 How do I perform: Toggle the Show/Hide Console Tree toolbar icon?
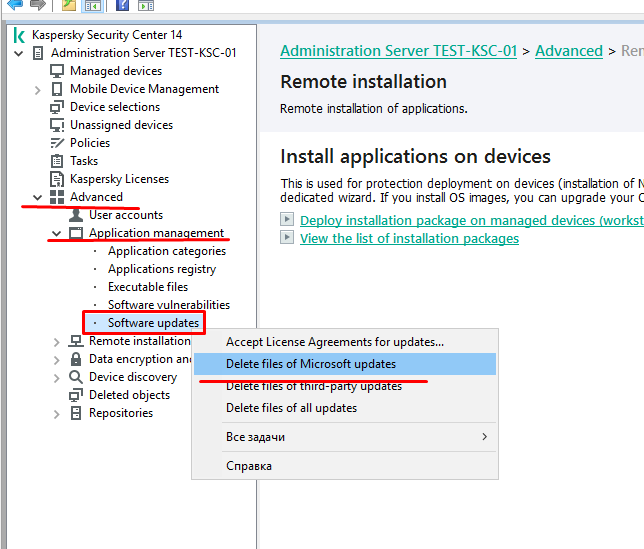[93, 5]
